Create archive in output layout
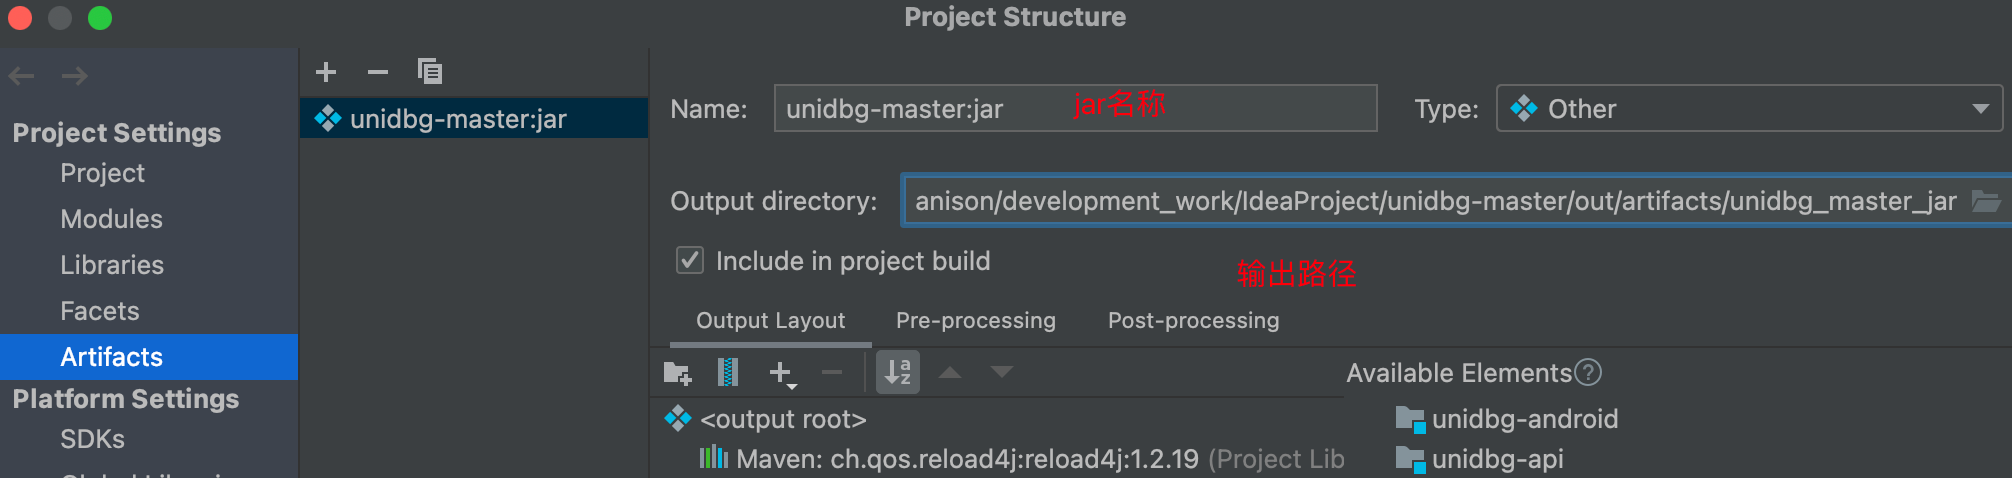 coord(729,373)
